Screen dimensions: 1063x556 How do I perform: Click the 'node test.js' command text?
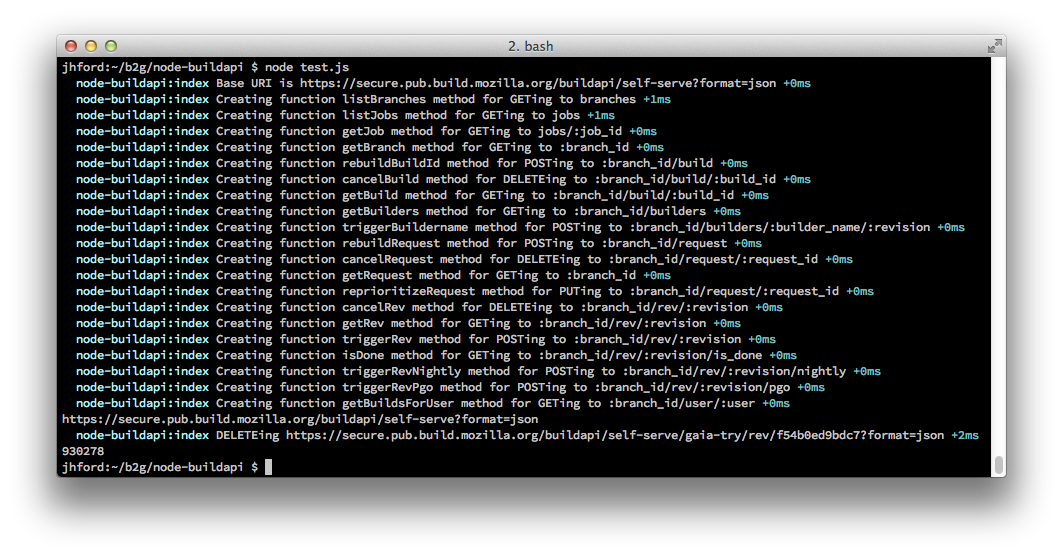[307, 67]
